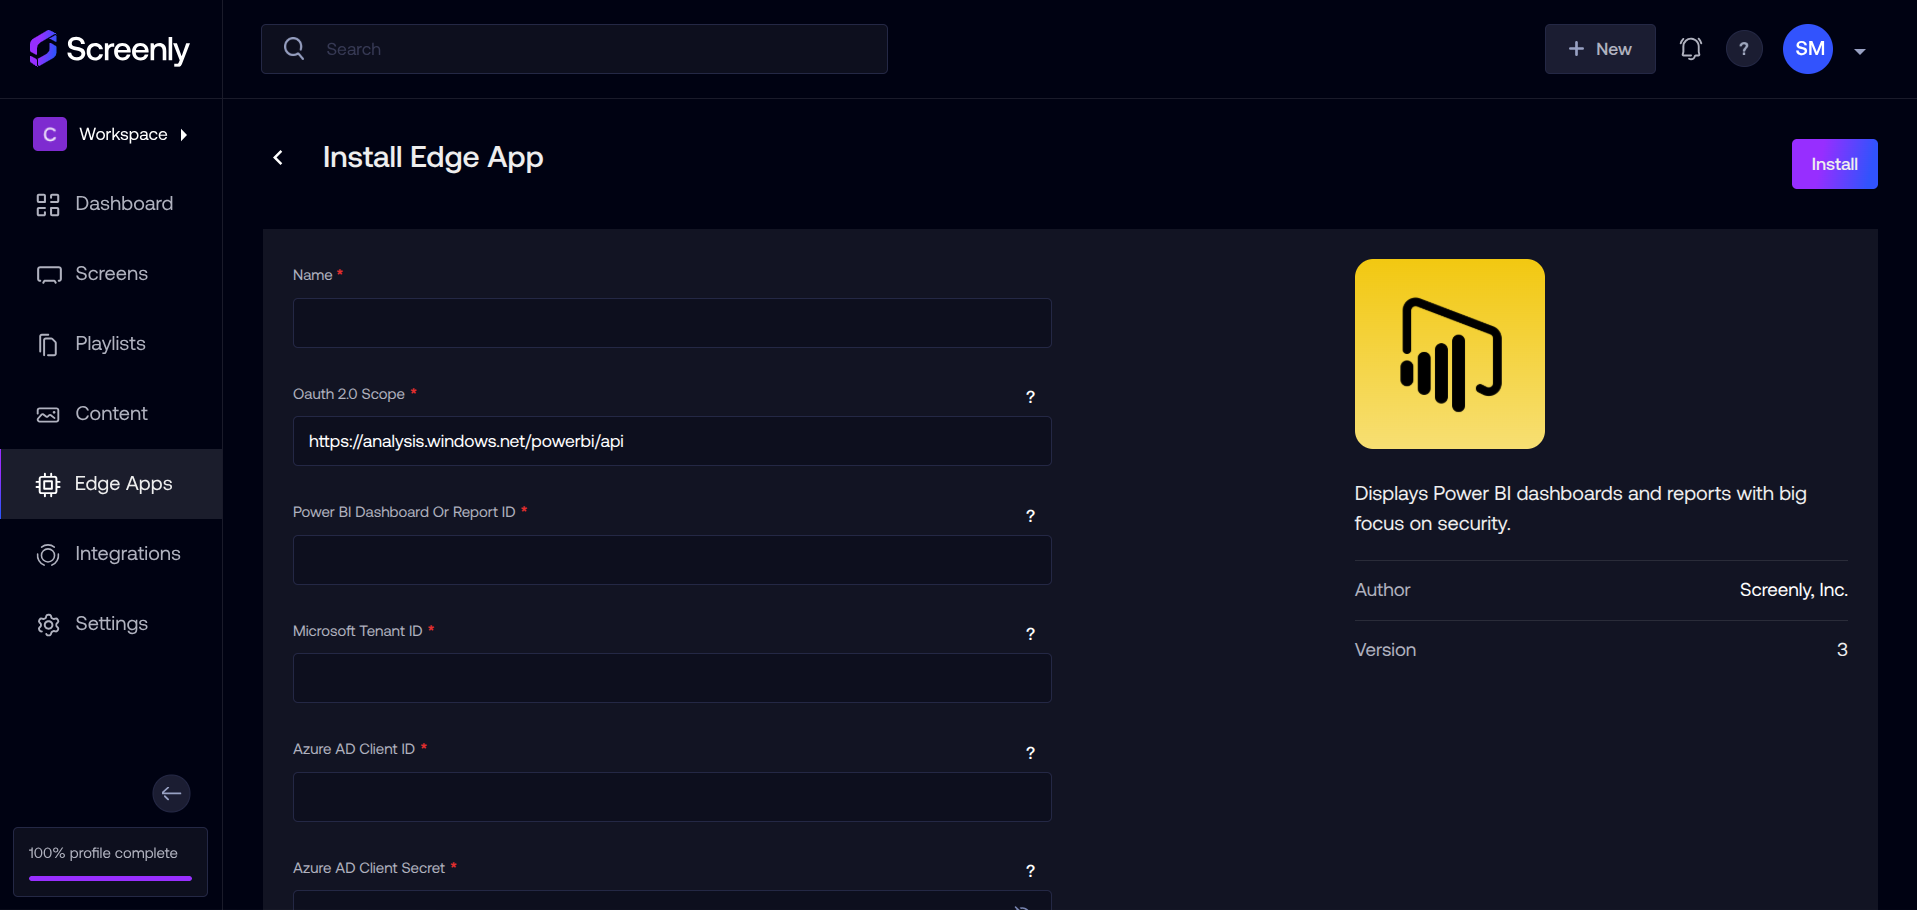Click the back arrow beside Install Edge App
The image size is (1917, 910).
click(278, 158)
